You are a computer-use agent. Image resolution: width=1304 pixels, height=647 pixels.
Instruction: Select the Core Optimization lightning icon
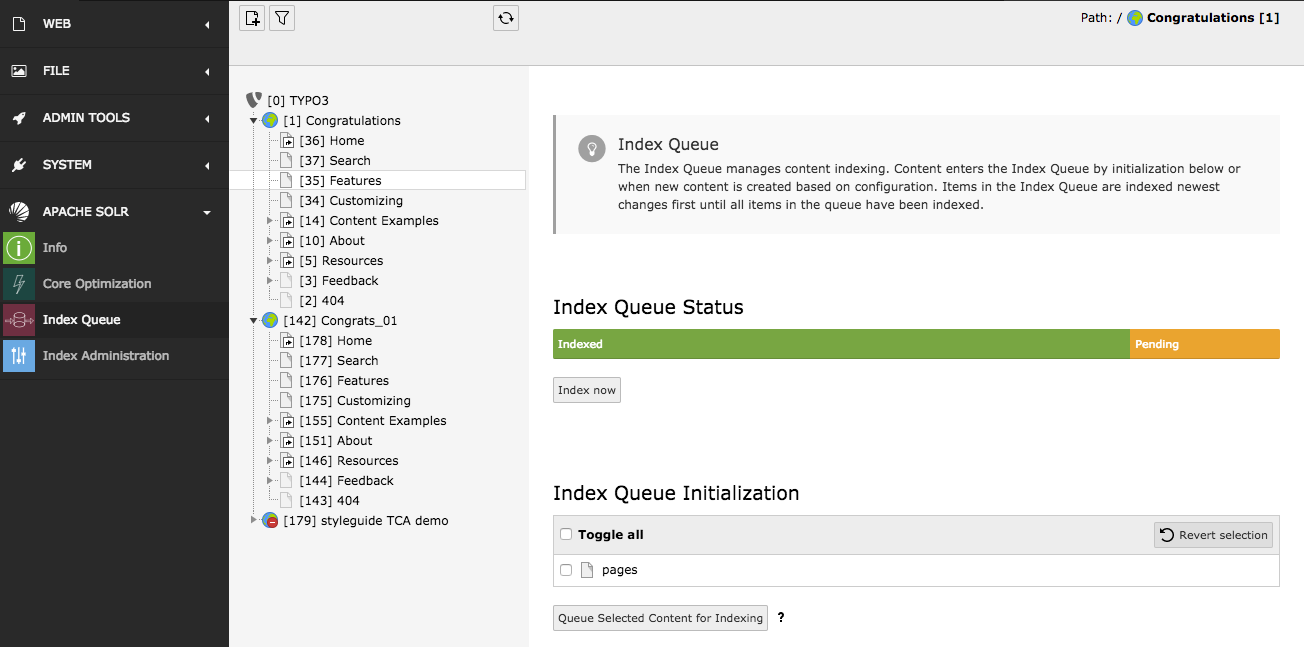pos(19,284)
